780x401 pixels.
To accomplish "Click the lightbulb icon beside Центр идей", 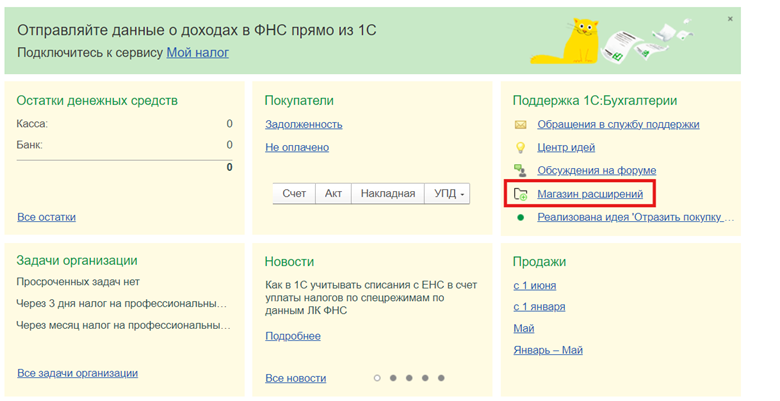I will pyautogui.click(x=520, y=148).
